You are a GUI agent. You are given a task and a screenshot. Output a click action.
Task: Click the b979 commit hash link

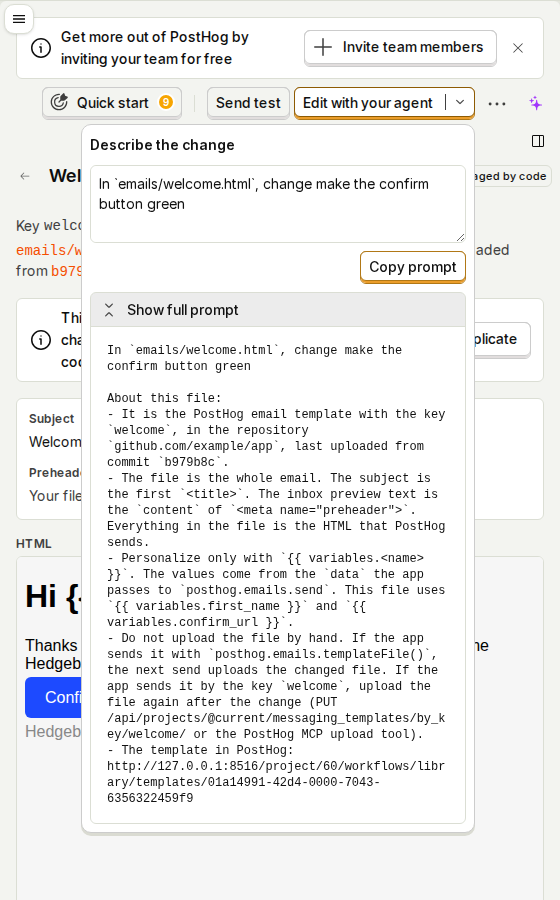tap(66, 271)
